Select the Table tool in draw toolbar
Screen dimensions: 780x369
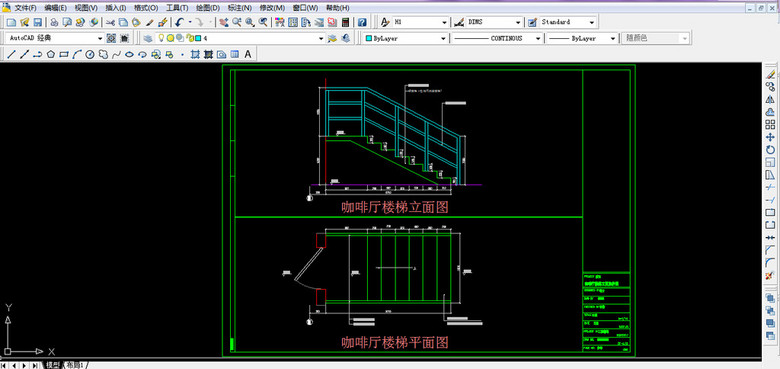(234, 54)
